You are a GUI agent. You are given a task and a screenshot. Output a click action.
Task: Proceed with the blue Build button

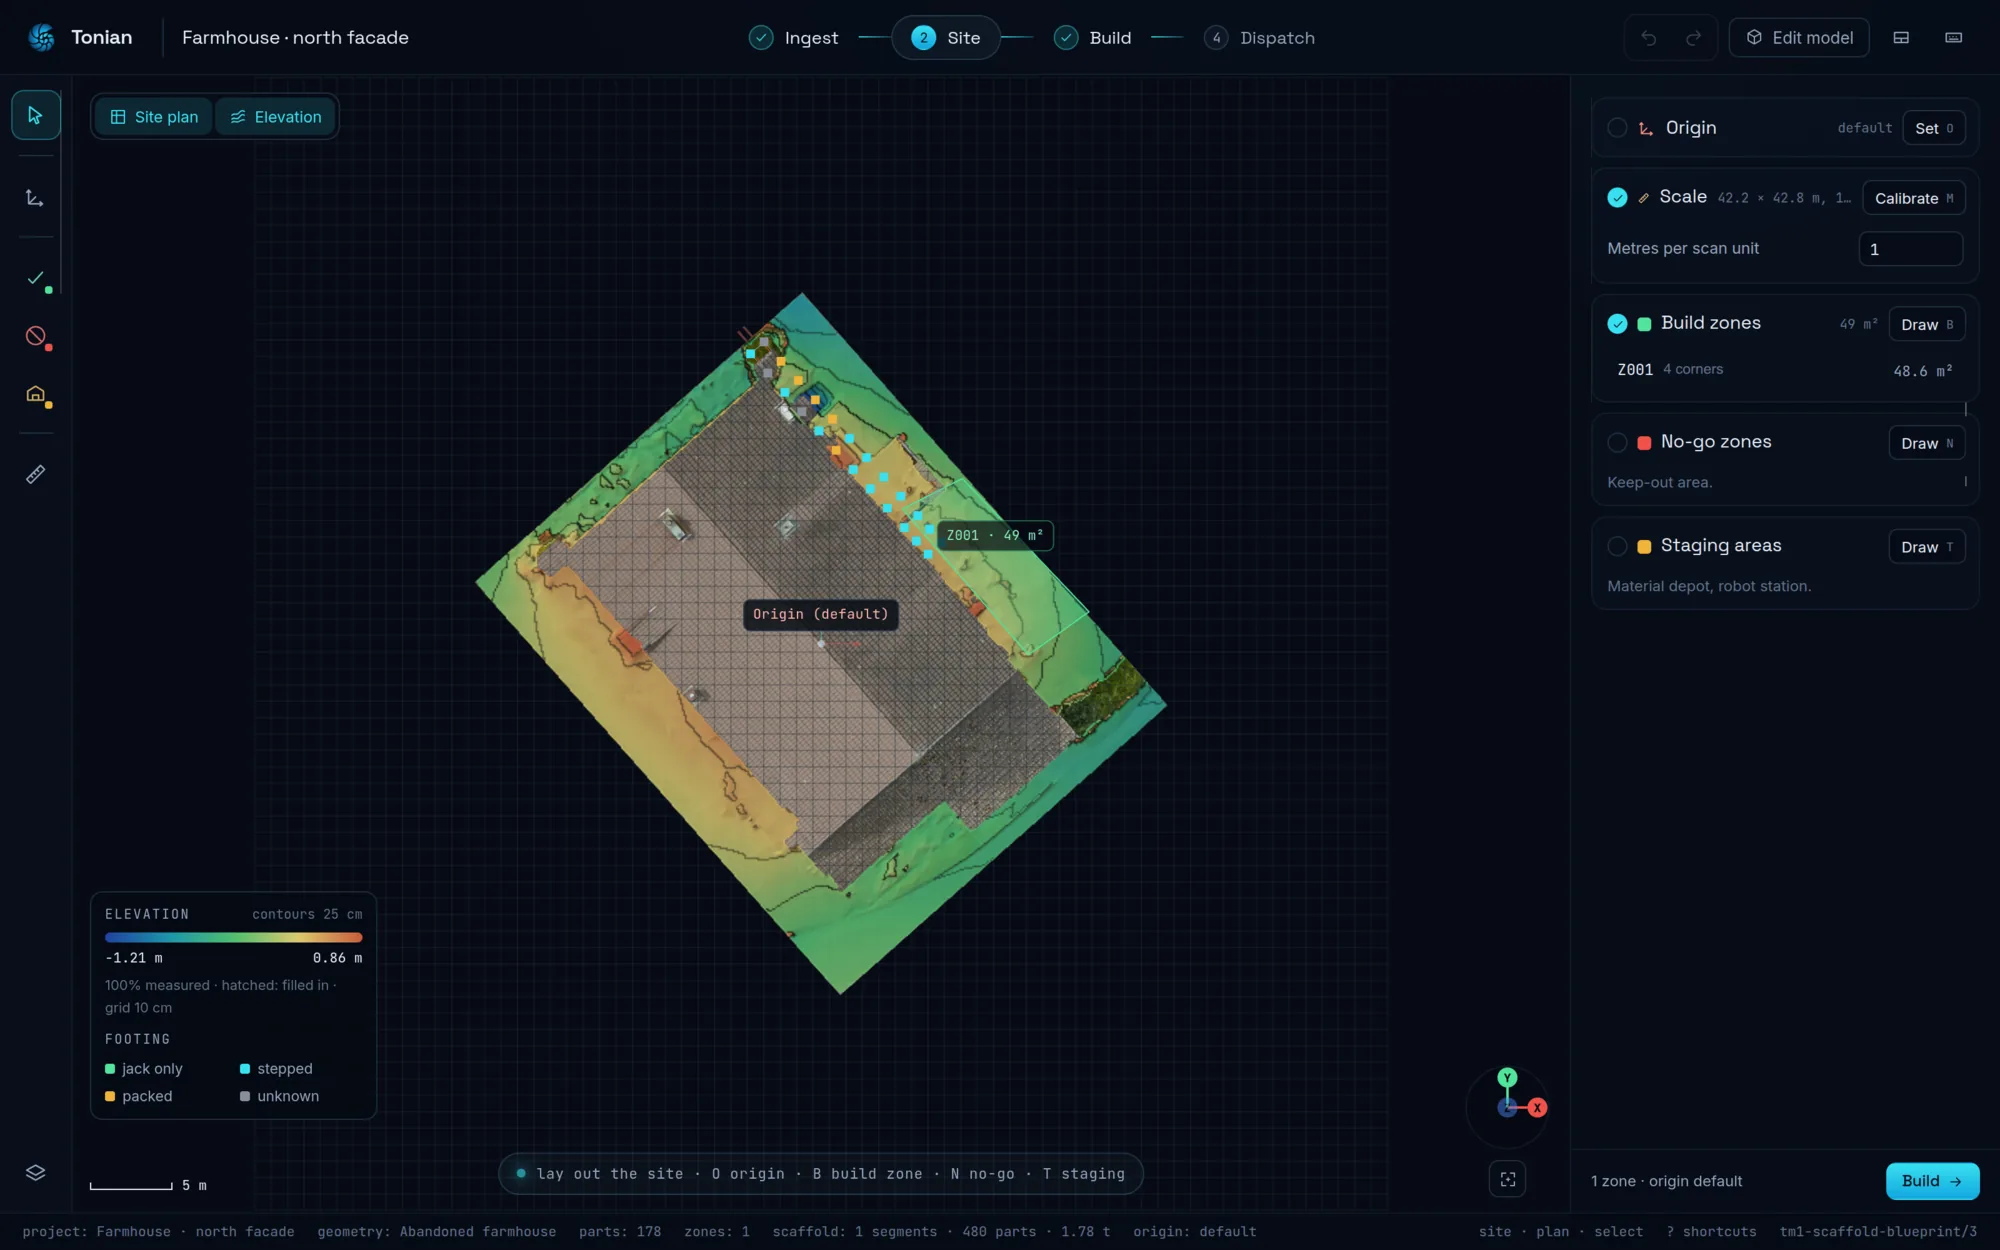tap(1932, 1181)
